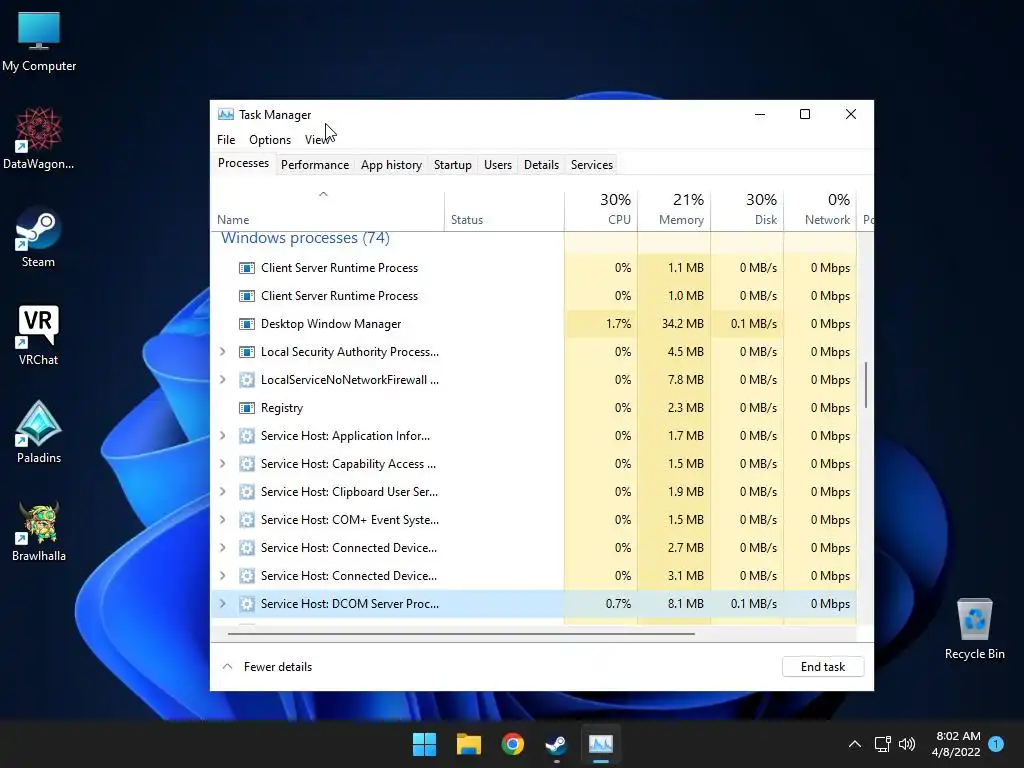Select the Steam desktop shortcut

pyautogui.click(x=39, y=237)
